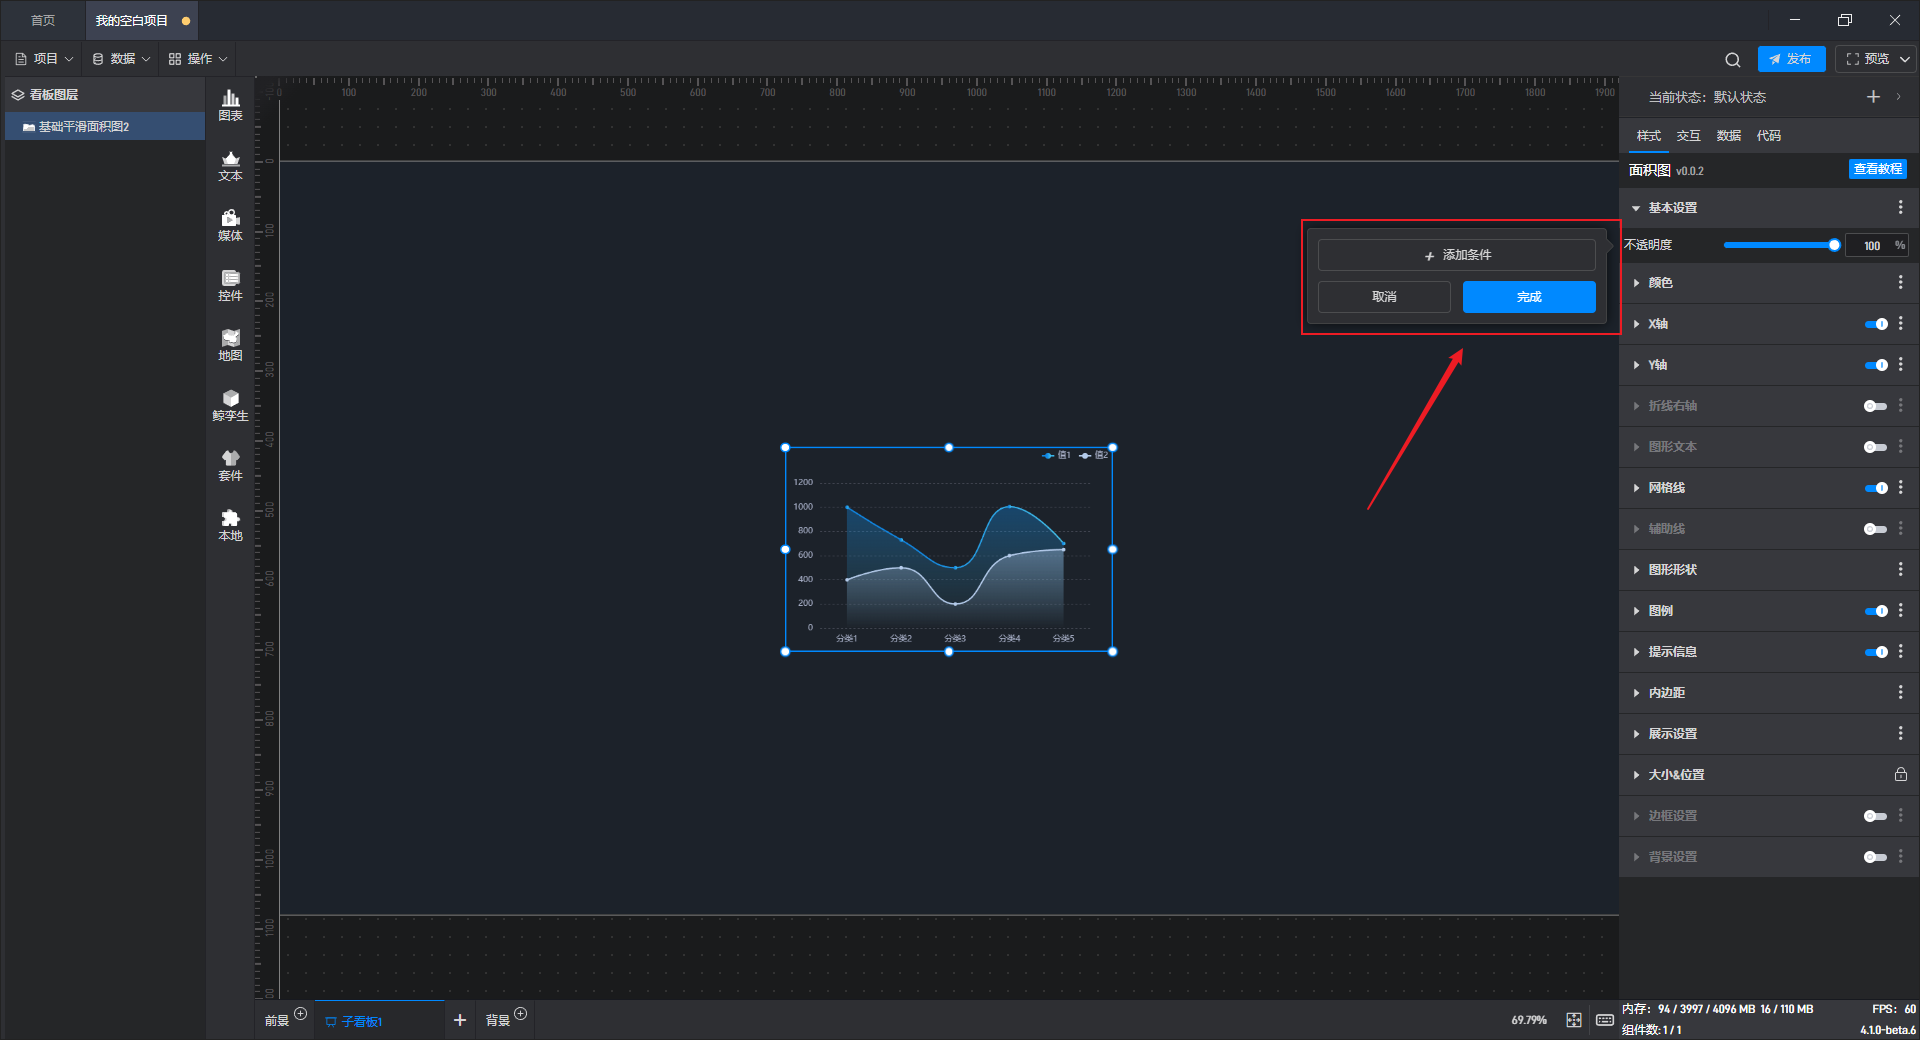Screen dimensions: 1920x1040
Task: Open X轴 more options menu
Action: click(1901, 324)
